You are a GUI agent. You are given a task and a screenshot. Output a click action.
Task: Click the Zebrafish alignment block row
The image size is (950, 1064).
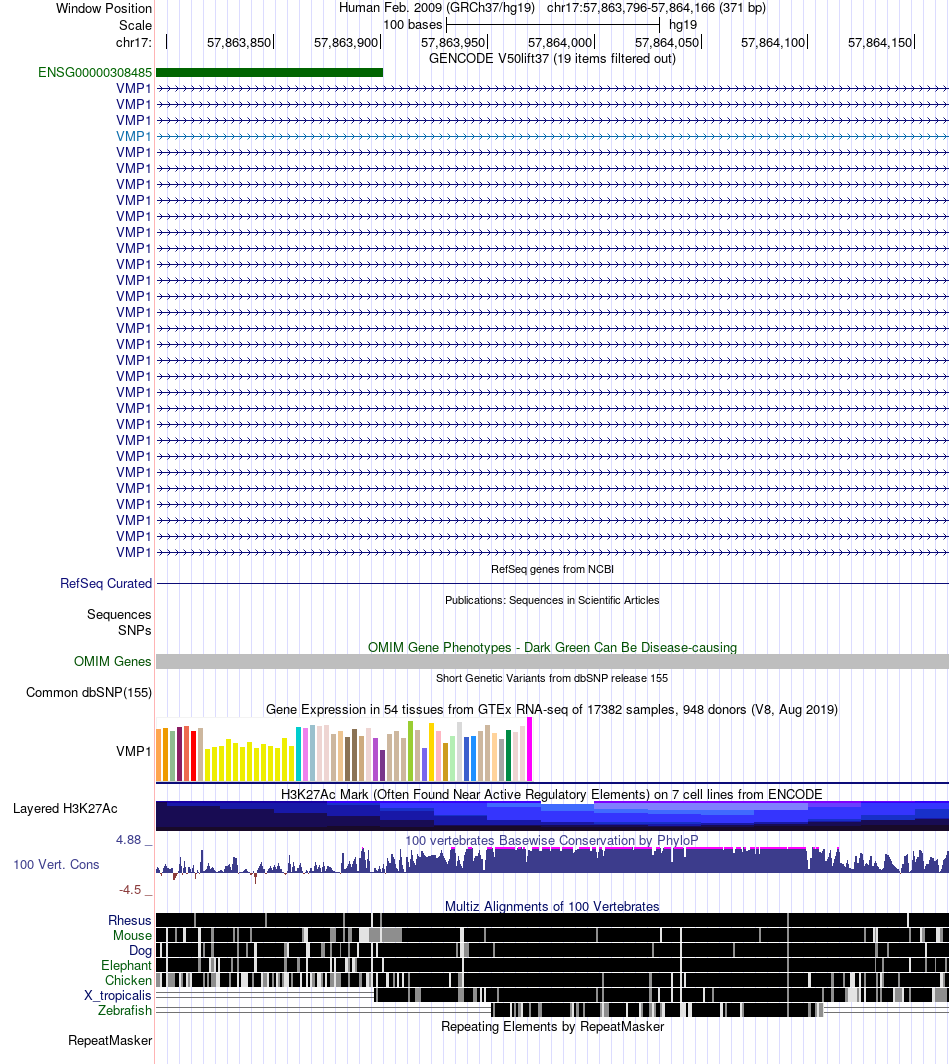[x=657, y=1010]
